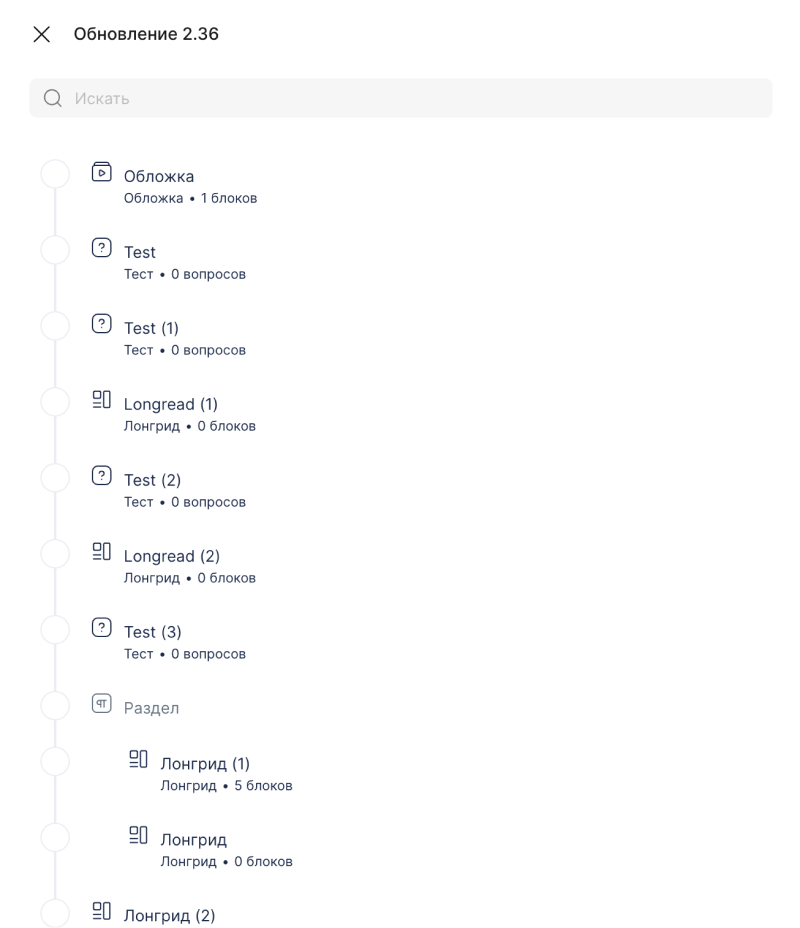Toggle the progress circle for Обложка
The image size is (800, 928).
click(x=55, y=174)
